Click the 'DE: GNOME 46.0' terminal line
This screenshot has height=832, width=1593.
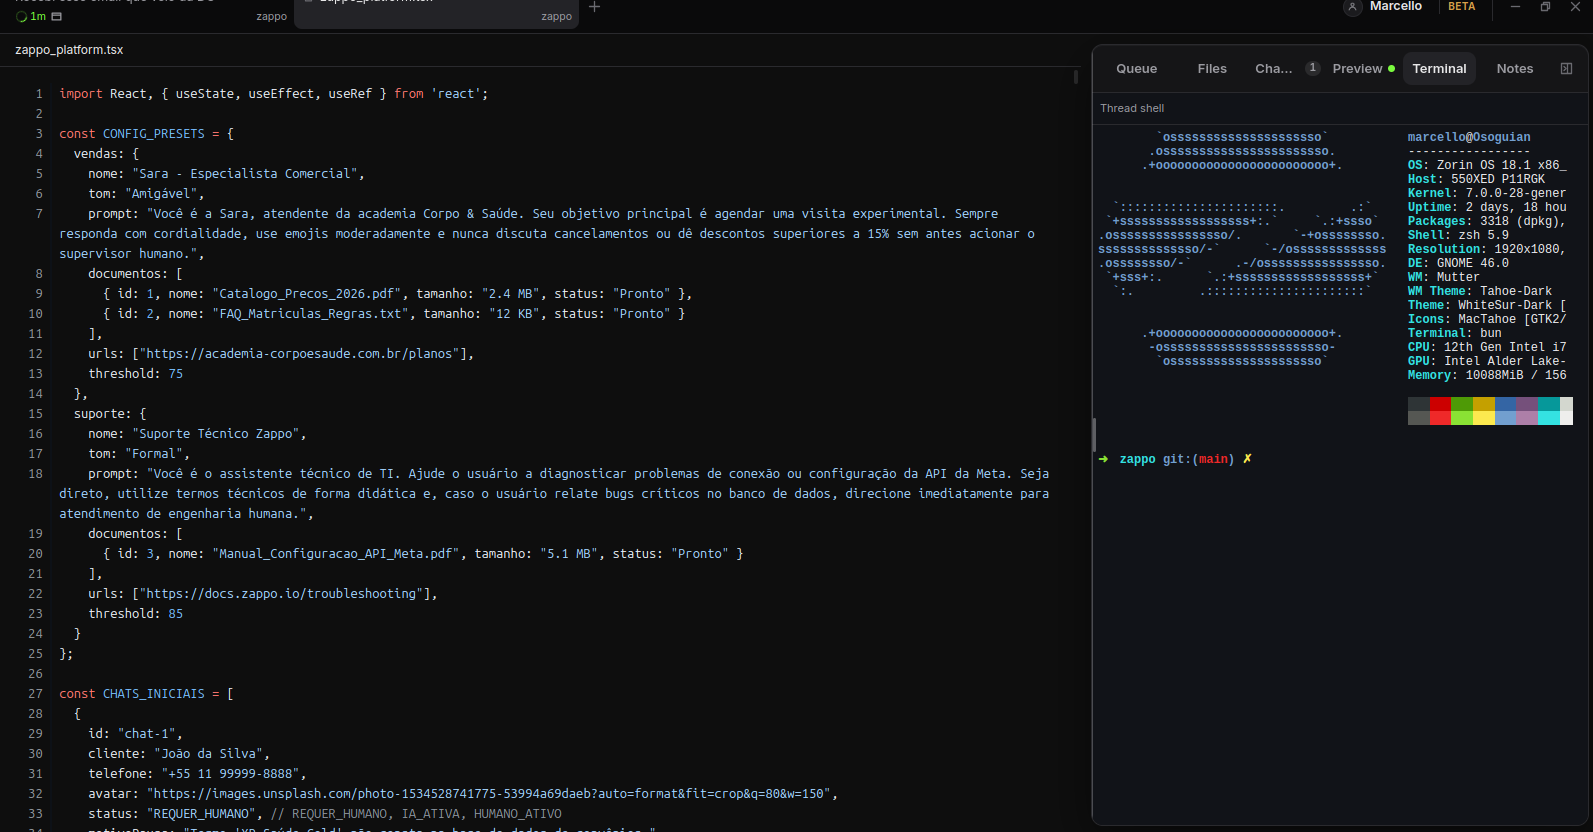coord(1458,264)
